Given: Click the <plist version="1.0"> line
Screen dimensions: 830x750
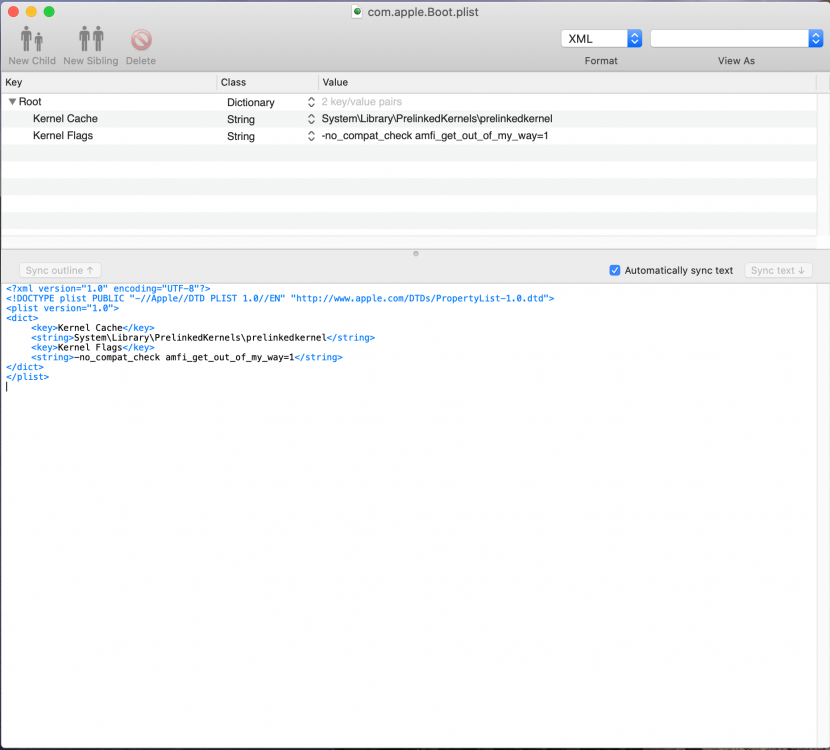Looking at the screenshot, I should (x=62, y=308).
